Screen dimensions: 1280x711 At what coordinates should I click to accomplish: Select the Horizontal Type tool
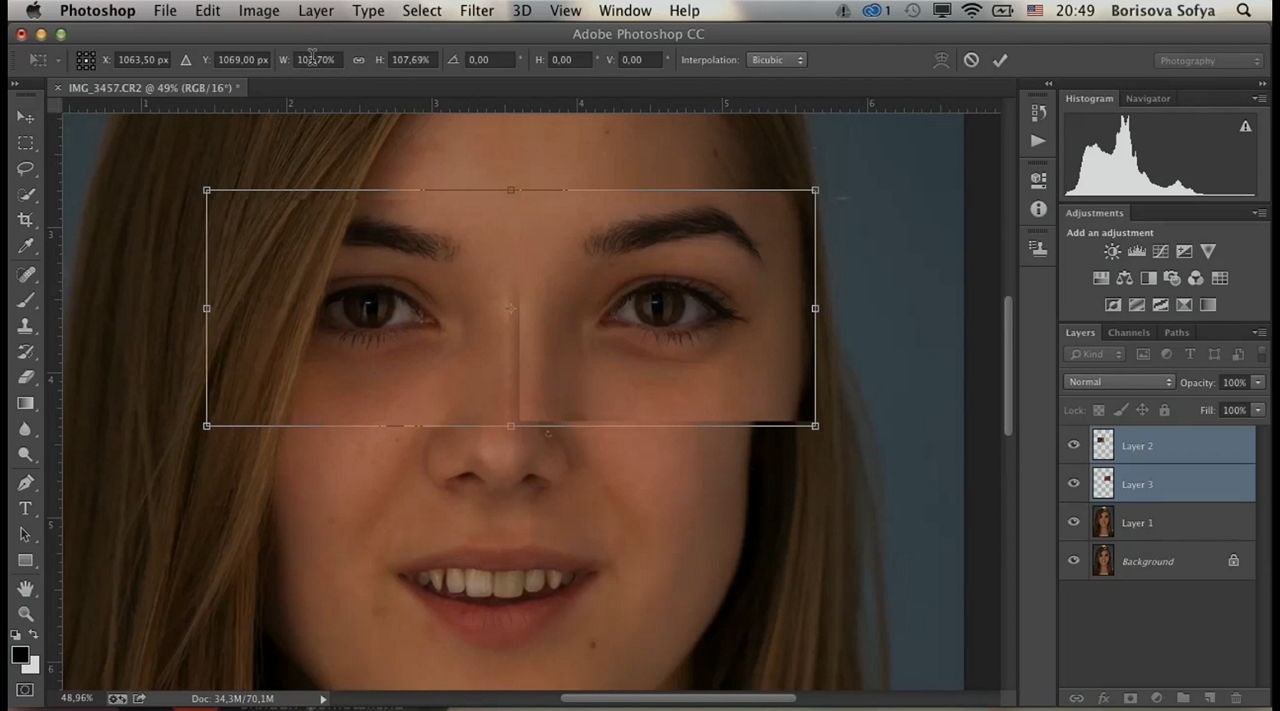tap(26, 509)
